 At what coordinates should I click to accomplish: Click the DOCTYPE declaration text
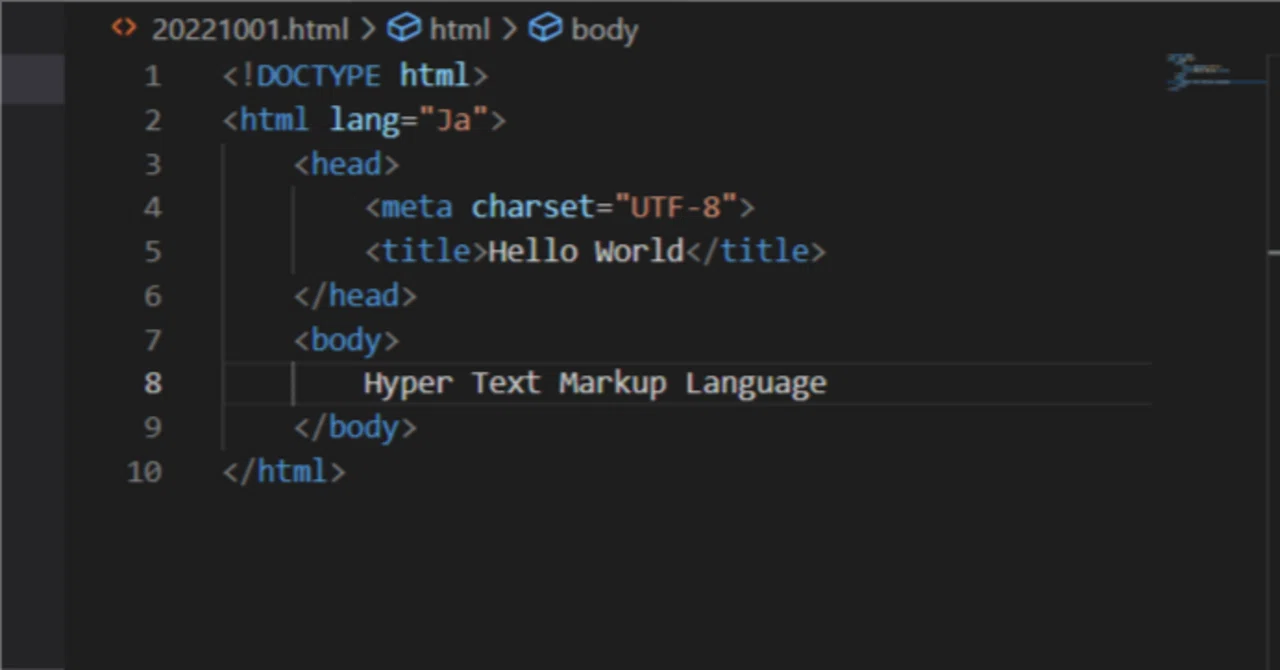pyautogui.click(x=355, y=76)
